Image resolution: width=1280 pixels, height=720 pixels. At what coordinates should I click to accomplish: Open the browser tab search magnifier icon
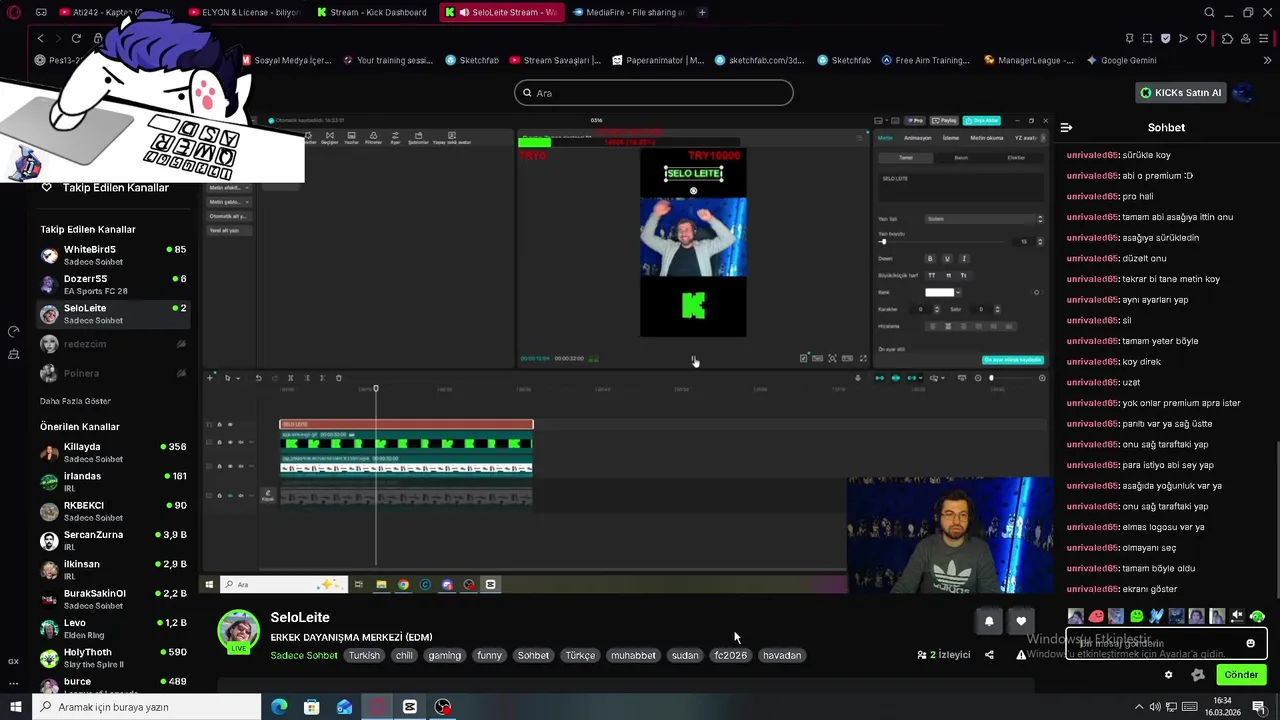(x=1209, y=12)
